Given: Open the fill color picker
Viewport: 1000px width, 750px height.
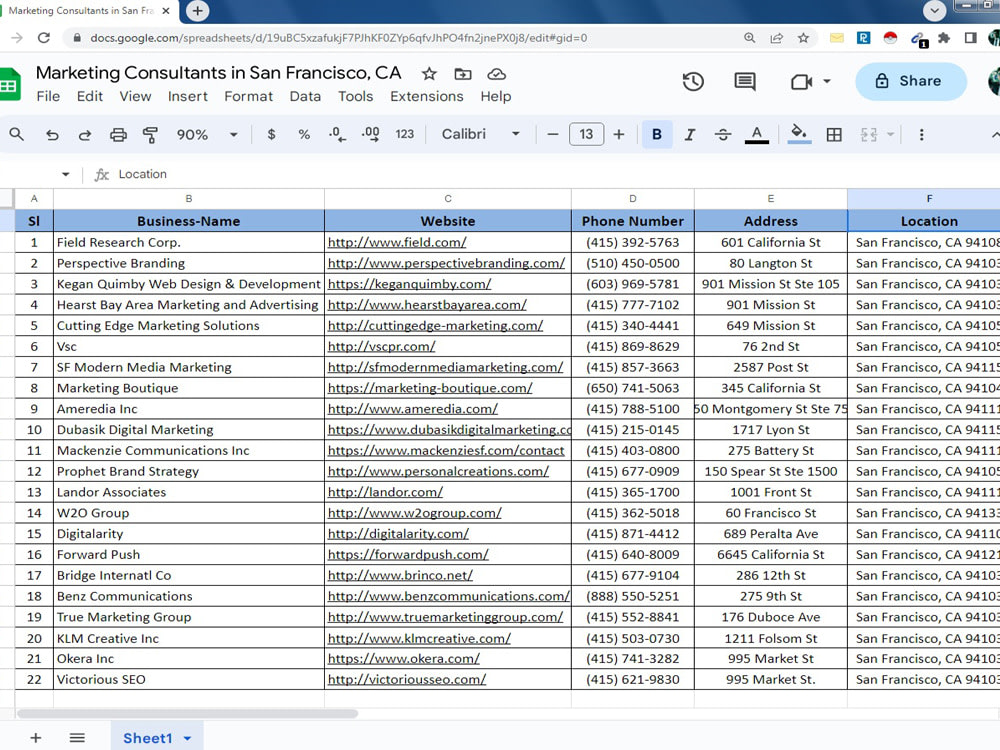Looking at the screenshot, I should click(799, 135).
